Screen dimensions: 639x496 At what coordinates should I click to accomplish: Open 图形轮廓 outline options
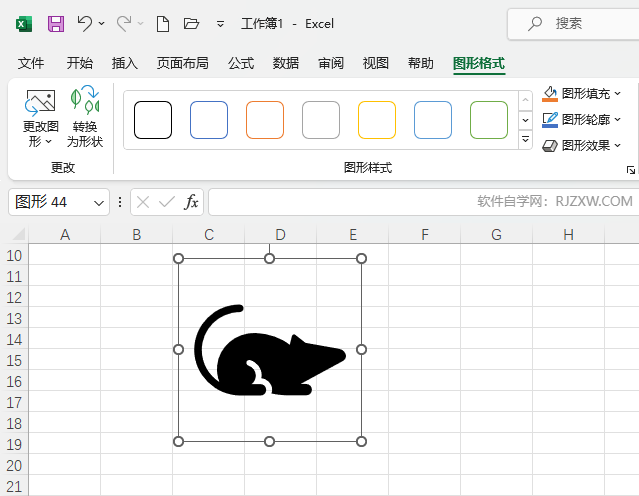(x=582, y=120)
